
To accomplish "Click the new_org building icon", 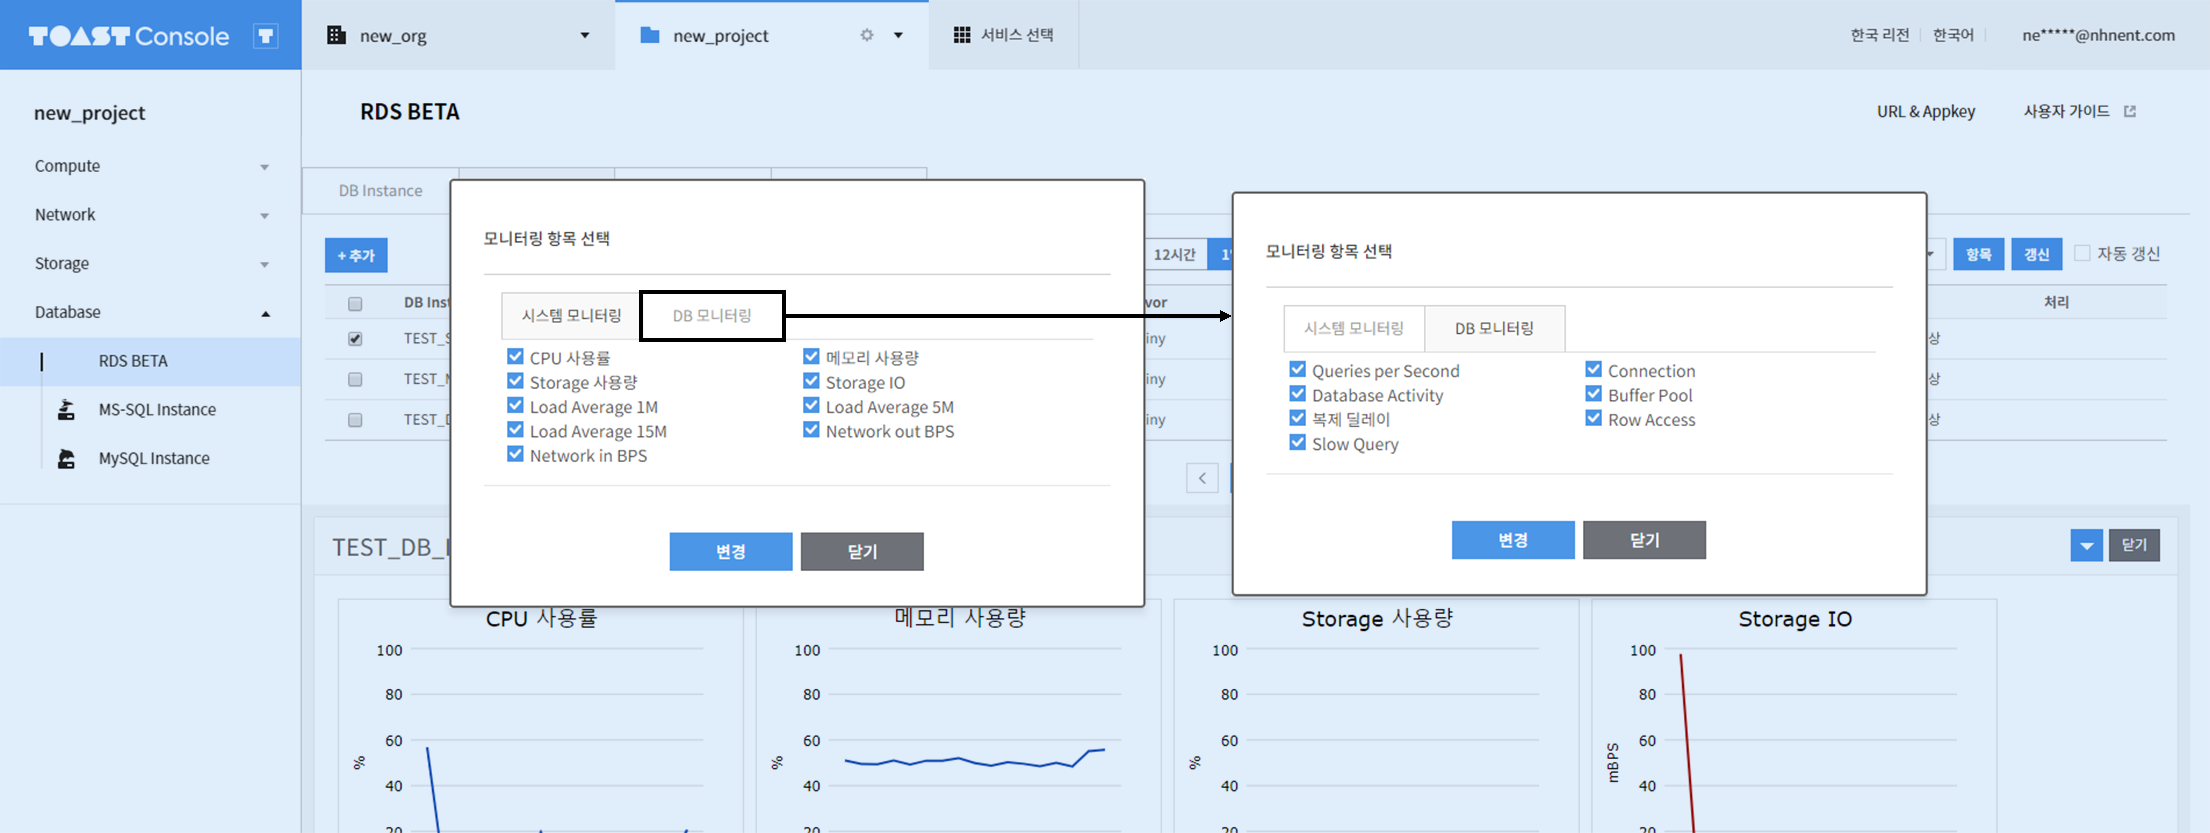I will [337, 35].
